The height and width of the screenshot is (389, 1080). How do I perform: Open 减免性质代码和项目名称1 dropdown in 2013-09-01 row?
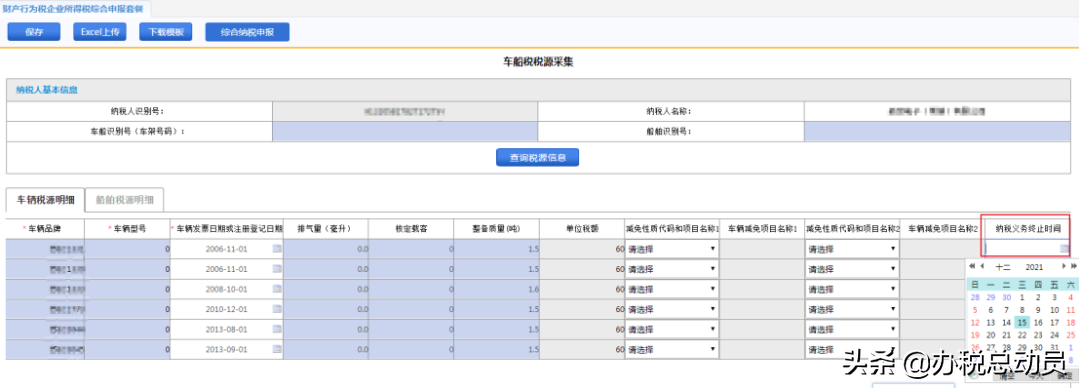[x=672, y=350]
